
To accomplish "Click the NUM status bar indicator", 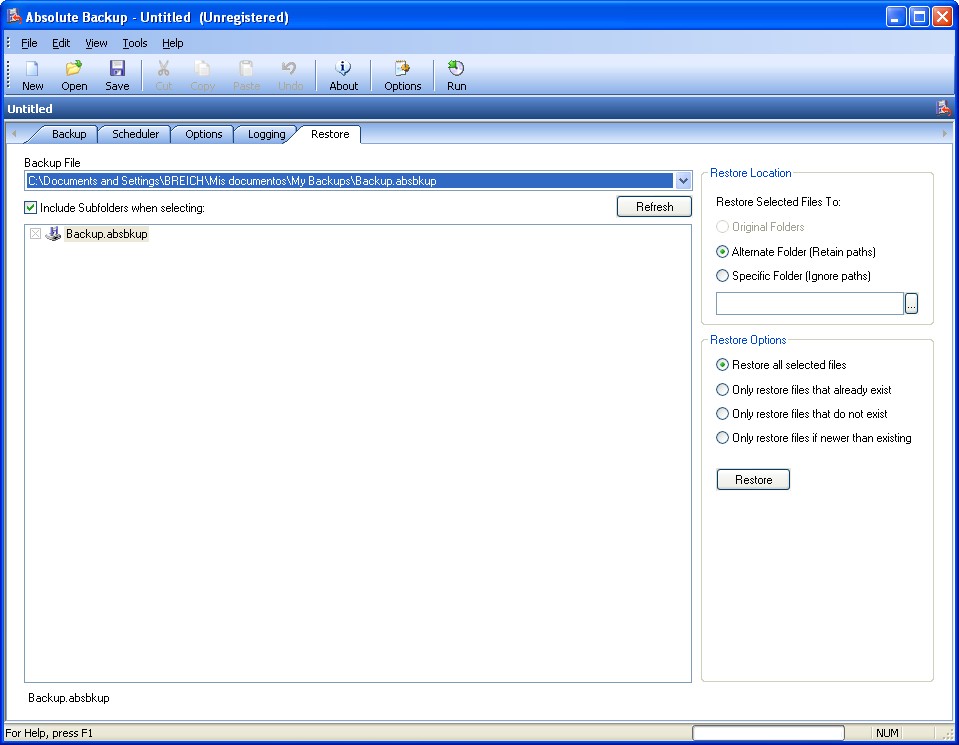I will point(887,733).
